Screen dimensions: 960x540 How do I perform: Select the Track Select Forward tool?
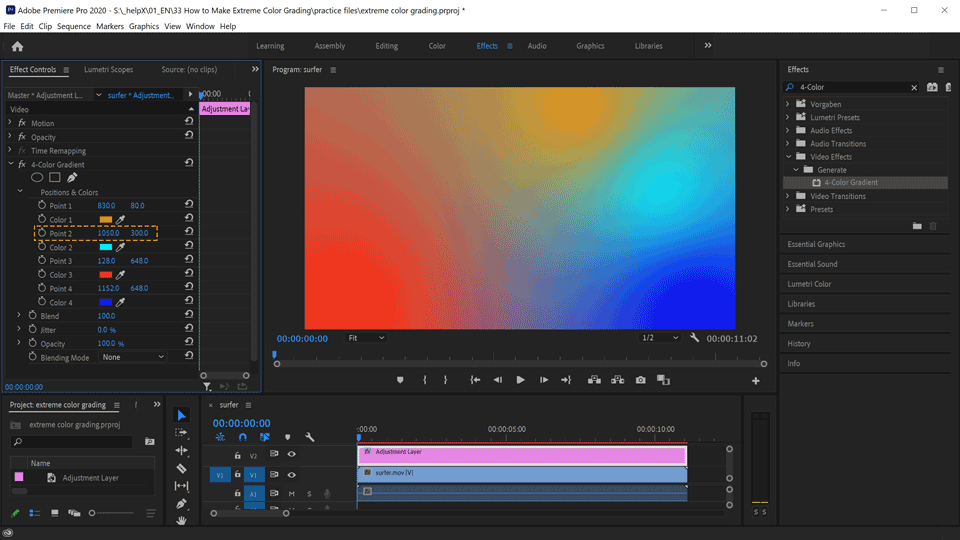pyautogui.click(x=181, y=433)
